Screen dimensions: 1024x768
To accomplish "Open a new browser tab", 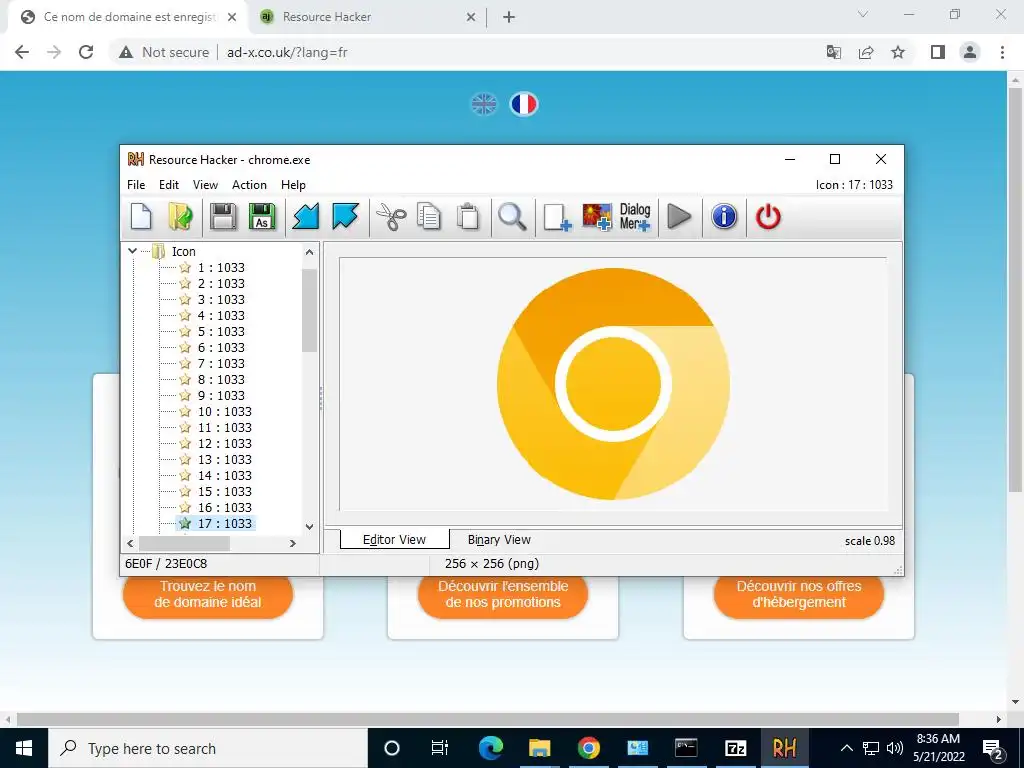I will (x=509, y=17).
